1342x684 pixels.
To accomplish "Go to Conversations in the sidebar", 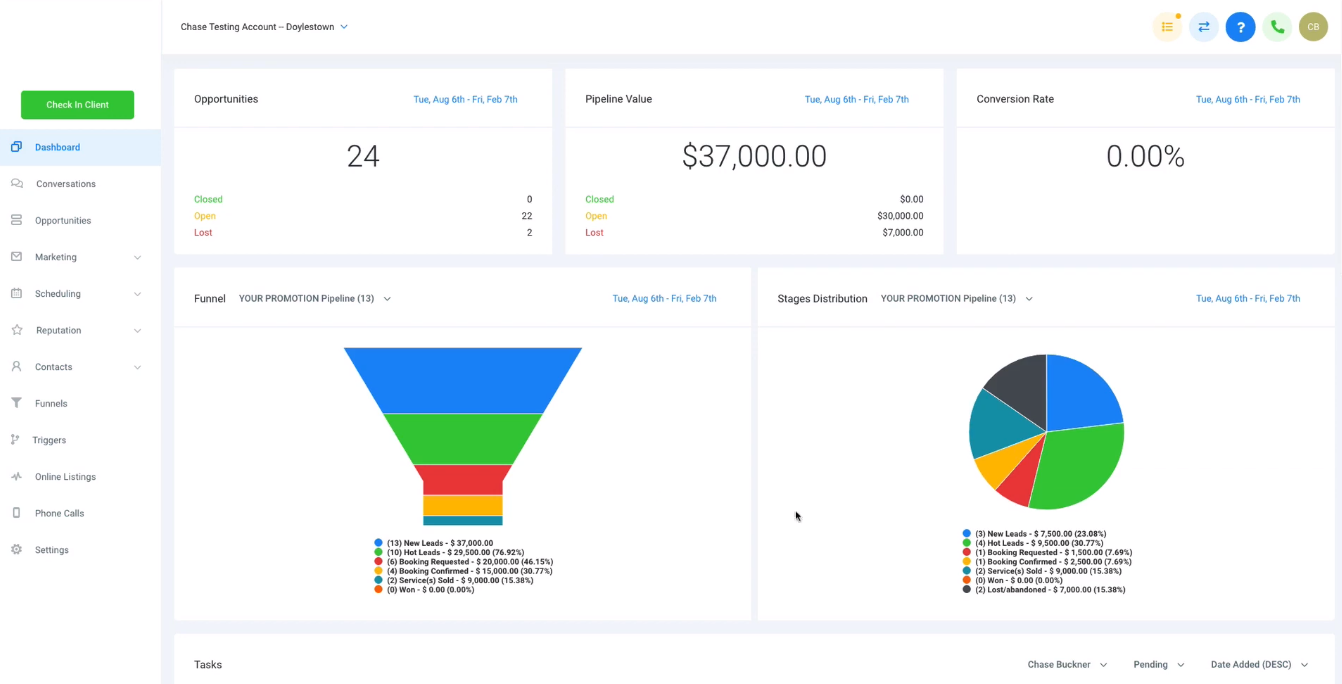I will pos(66,184).
